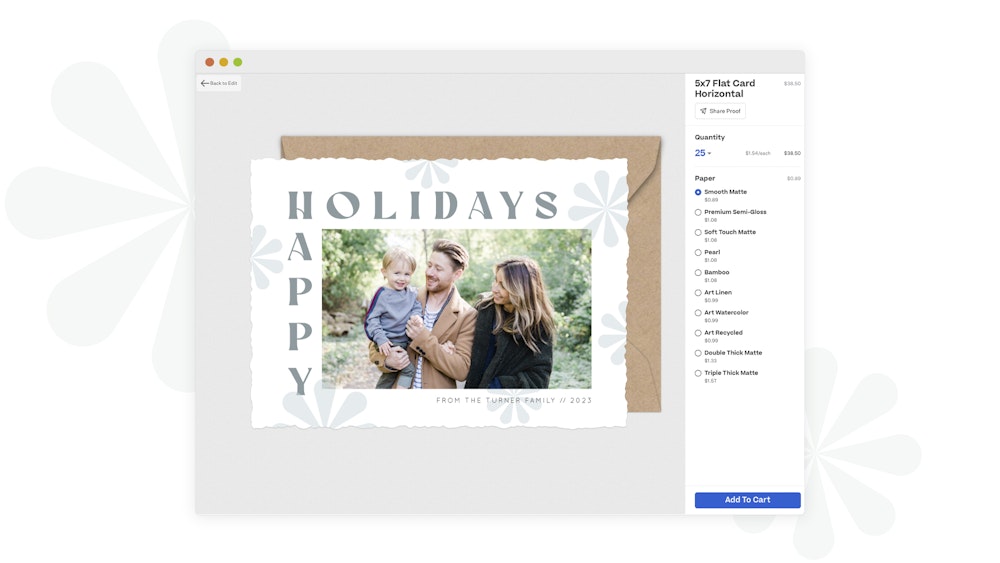Select the Soft Touch Matte radio button
Image resolution: width=1000 pixels, height=563 pixels.
coord(698,232)
